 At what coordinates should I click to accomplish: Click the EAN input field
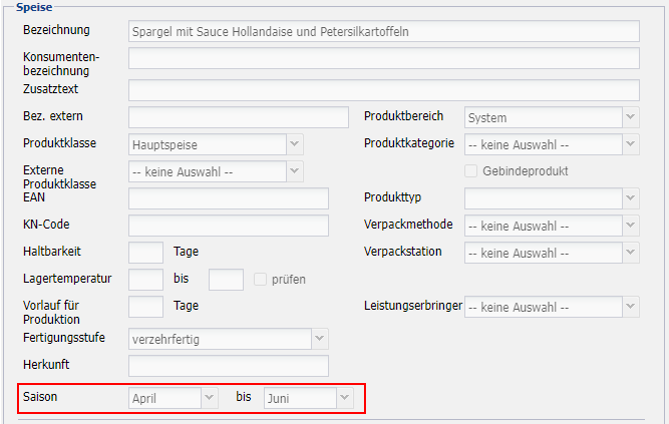[228, 198]
